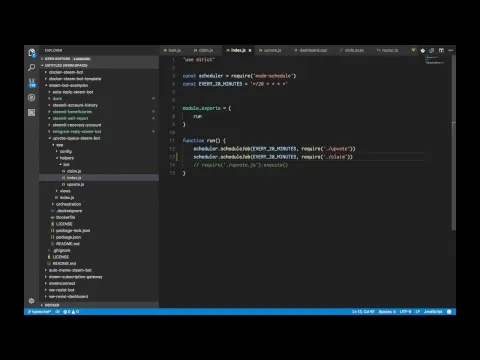This screenshot has height=360, width=480.
Task: Expand the auto-reply-steem-bot folder
Action: click(x=99, y=92)
